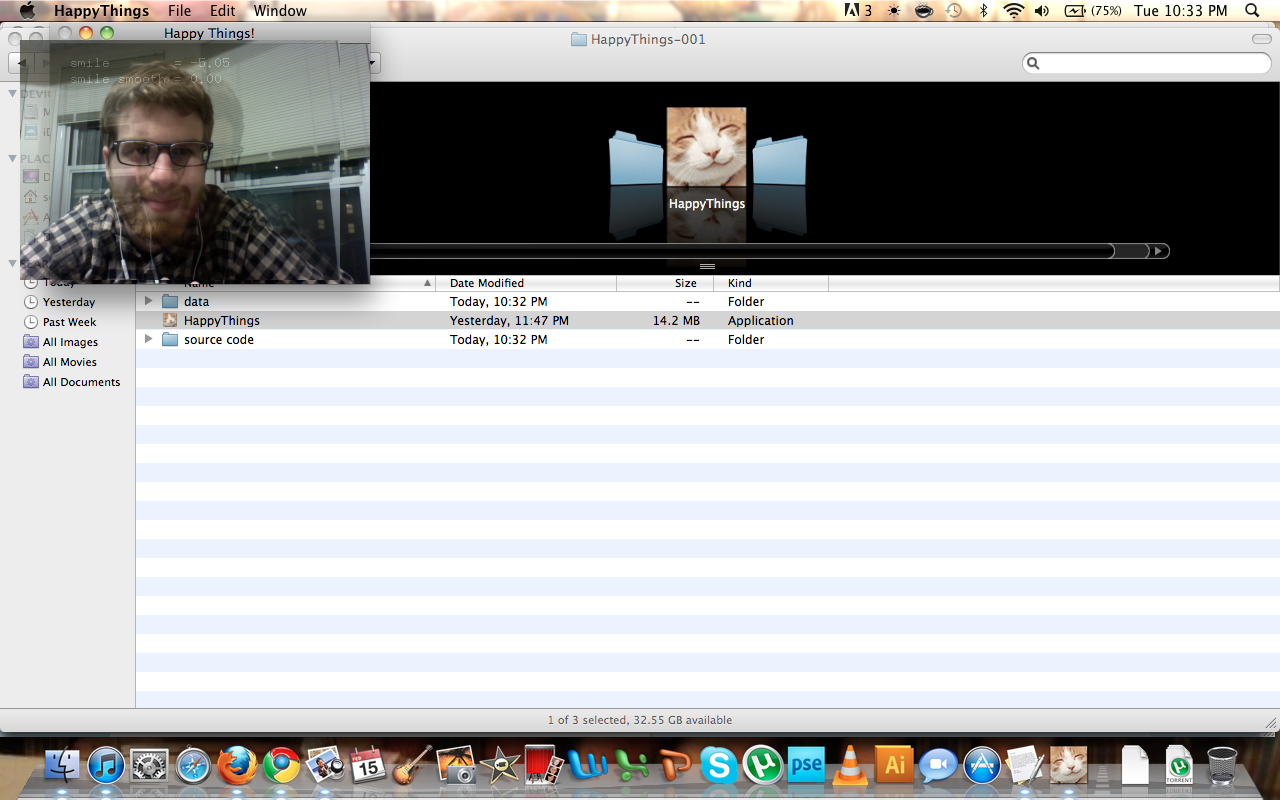1280x800 pixels.
Task: Open the File menu
Action: (179, 11)
